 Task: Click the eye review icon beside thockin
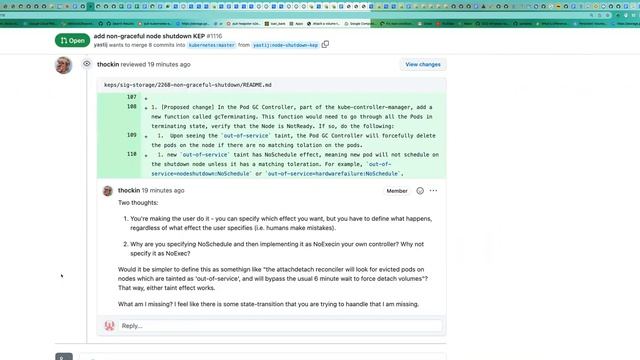[87, 64]
